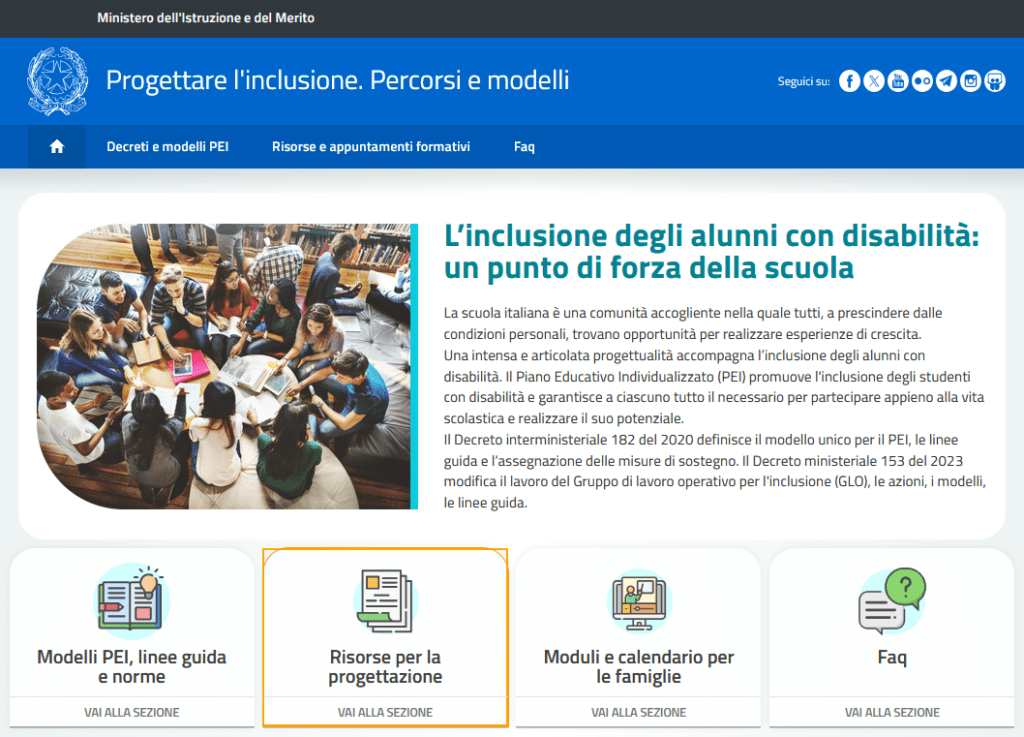Open the Telegram icon
The height and width of the screenshot is (737, 1024).
(x=946, y=81)
